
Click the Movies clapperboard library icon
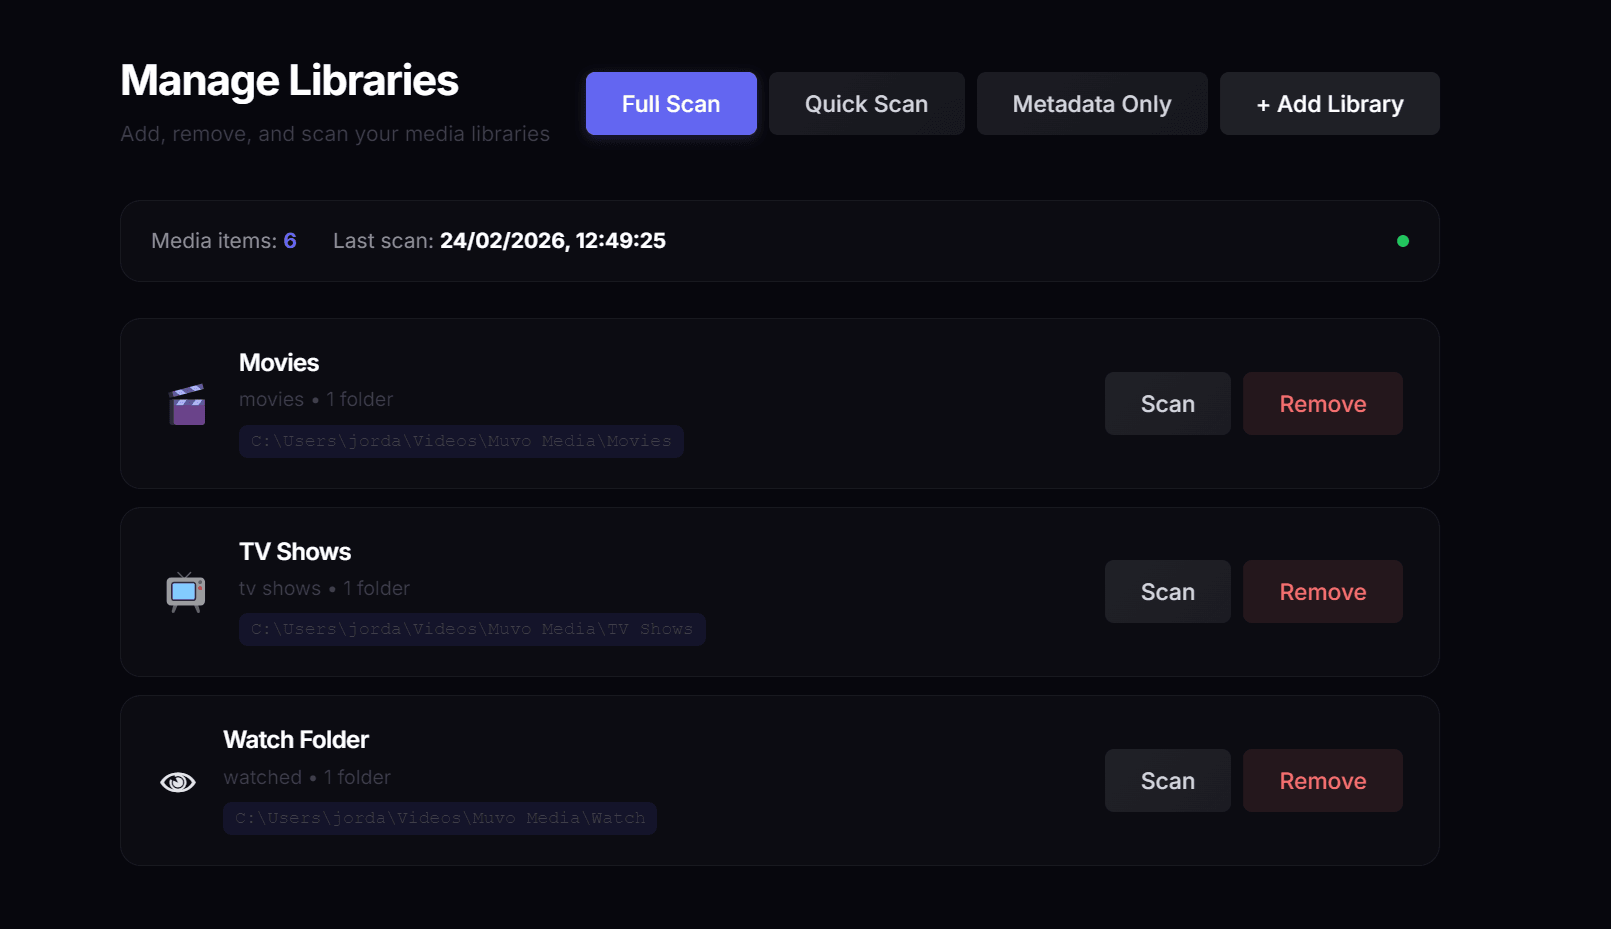pyautogui.click(x=187, y=403)
